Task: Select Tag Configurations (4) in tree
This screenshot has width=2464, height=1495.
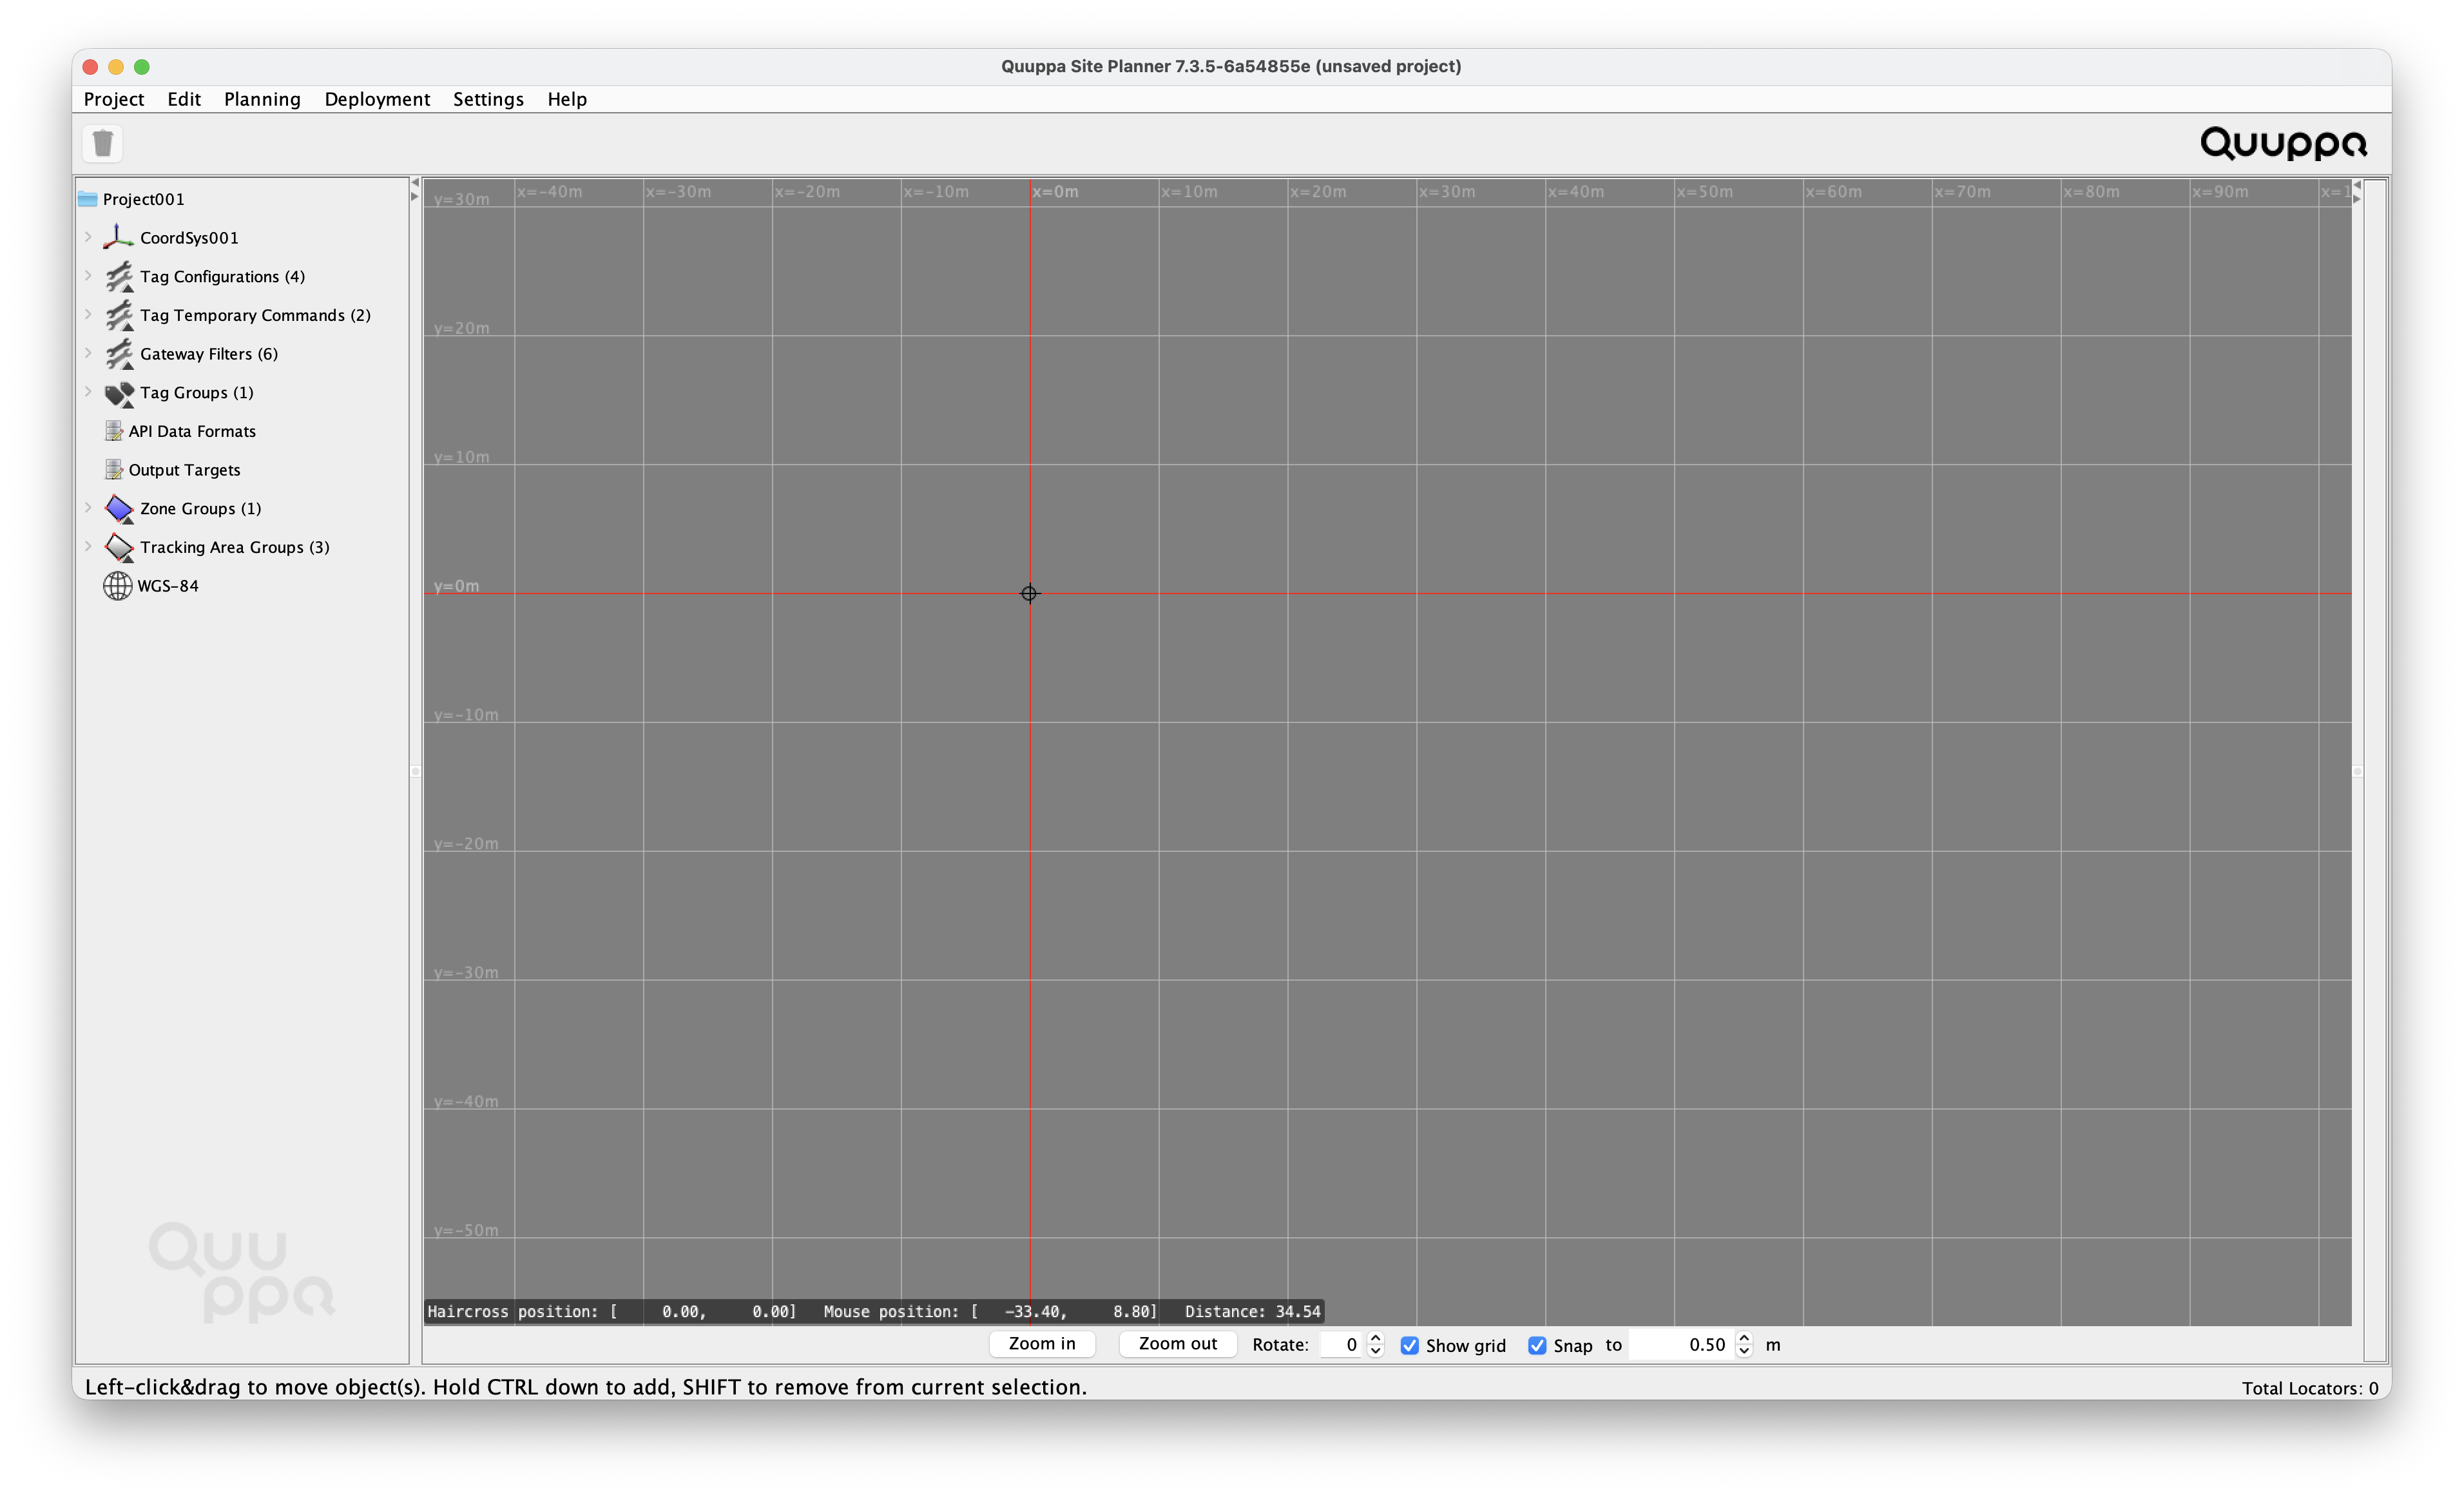Action: point(222,277)
